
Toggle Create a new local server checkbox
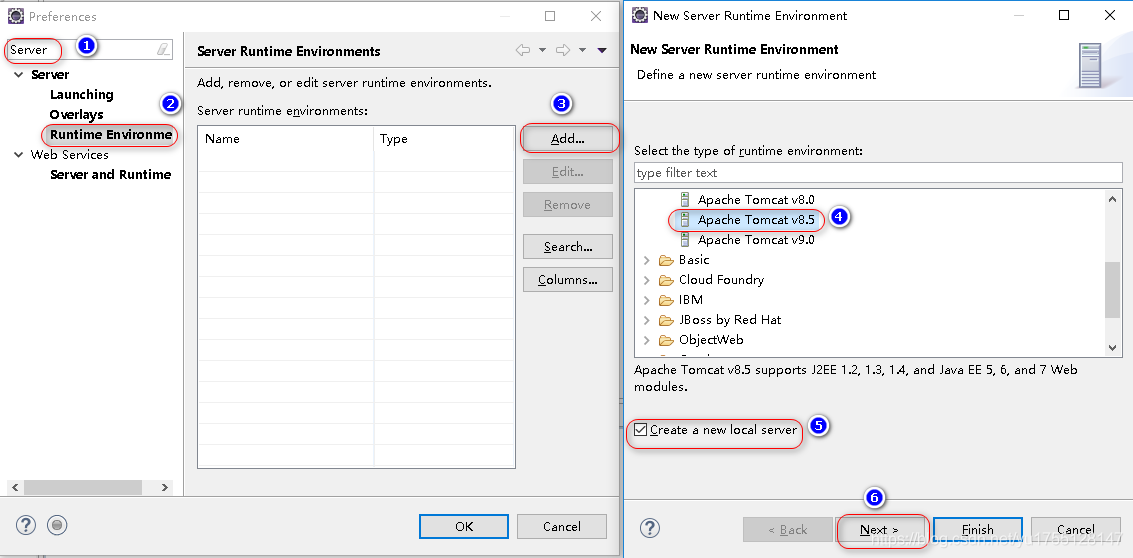tap(641, 430)
